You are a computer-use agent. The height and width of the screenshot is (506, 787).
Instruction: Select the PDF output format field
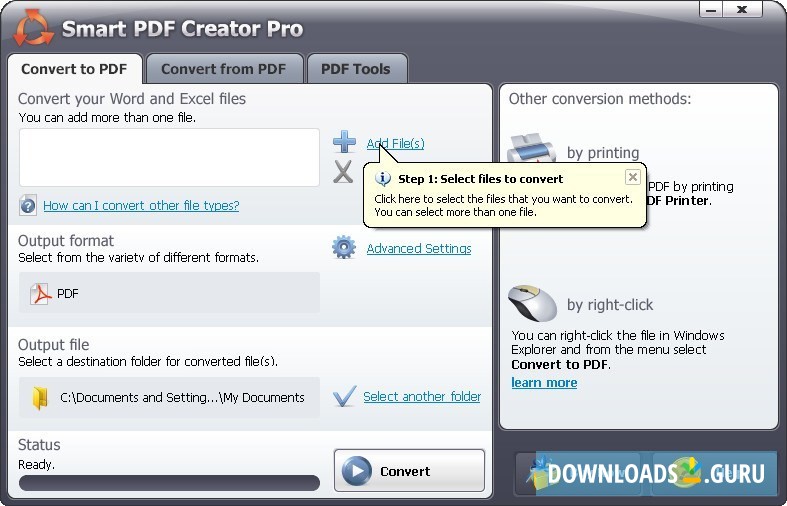[169, 293]
